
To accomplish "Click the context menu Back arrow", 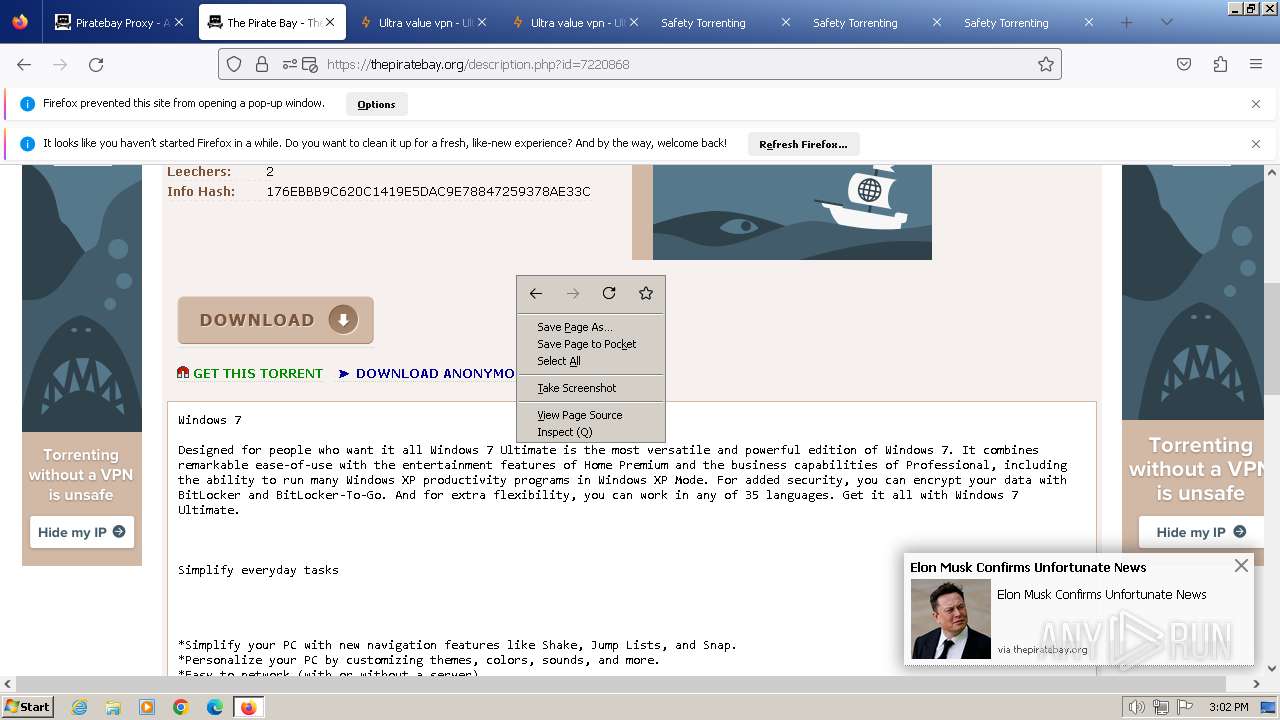I will 536,293.
